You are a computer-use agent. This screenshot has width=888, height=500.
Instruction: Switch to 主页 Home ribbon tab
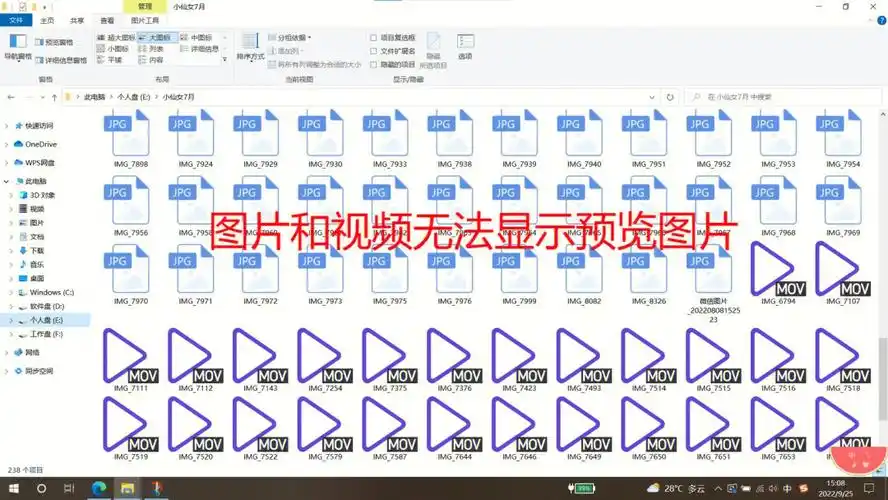pos(47,20)
